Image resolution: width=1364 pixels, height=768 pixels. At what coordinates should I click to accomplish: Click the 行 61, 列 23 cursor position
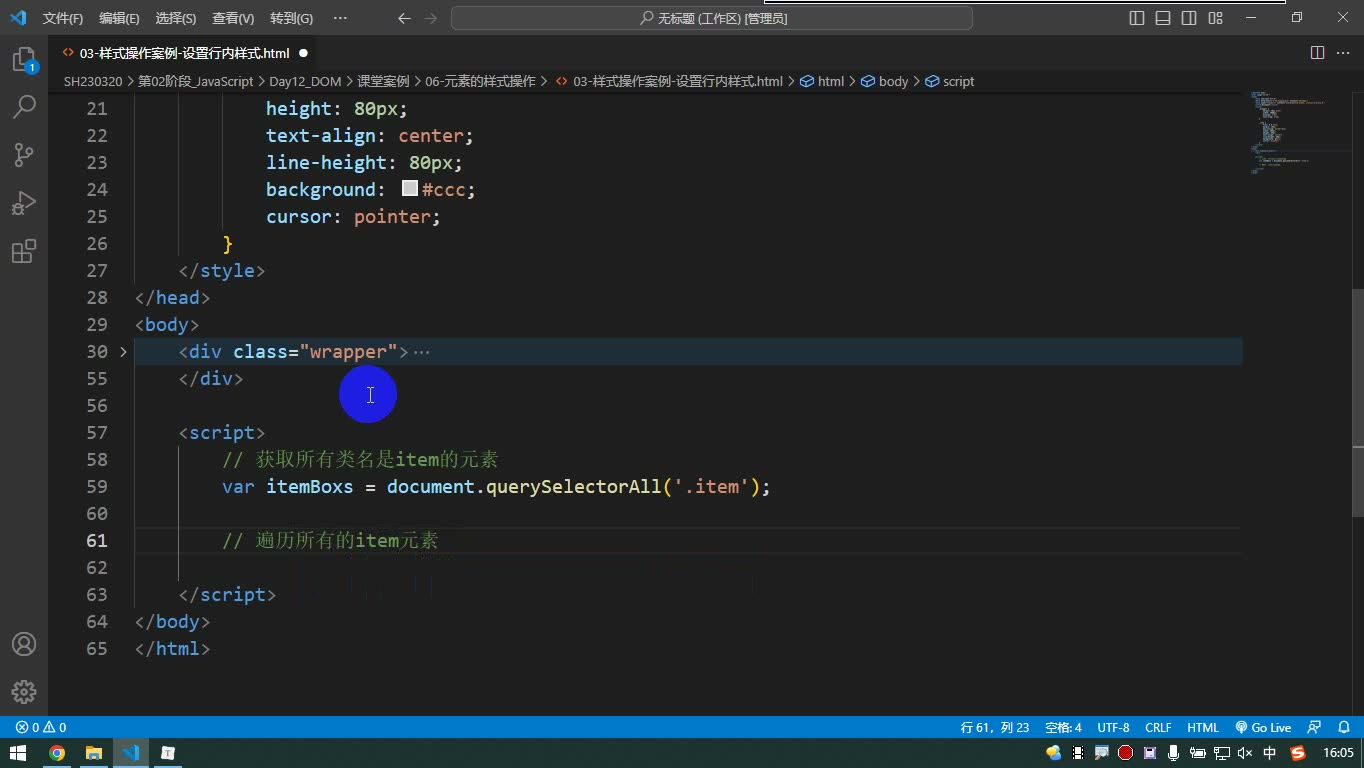point(995,728)
